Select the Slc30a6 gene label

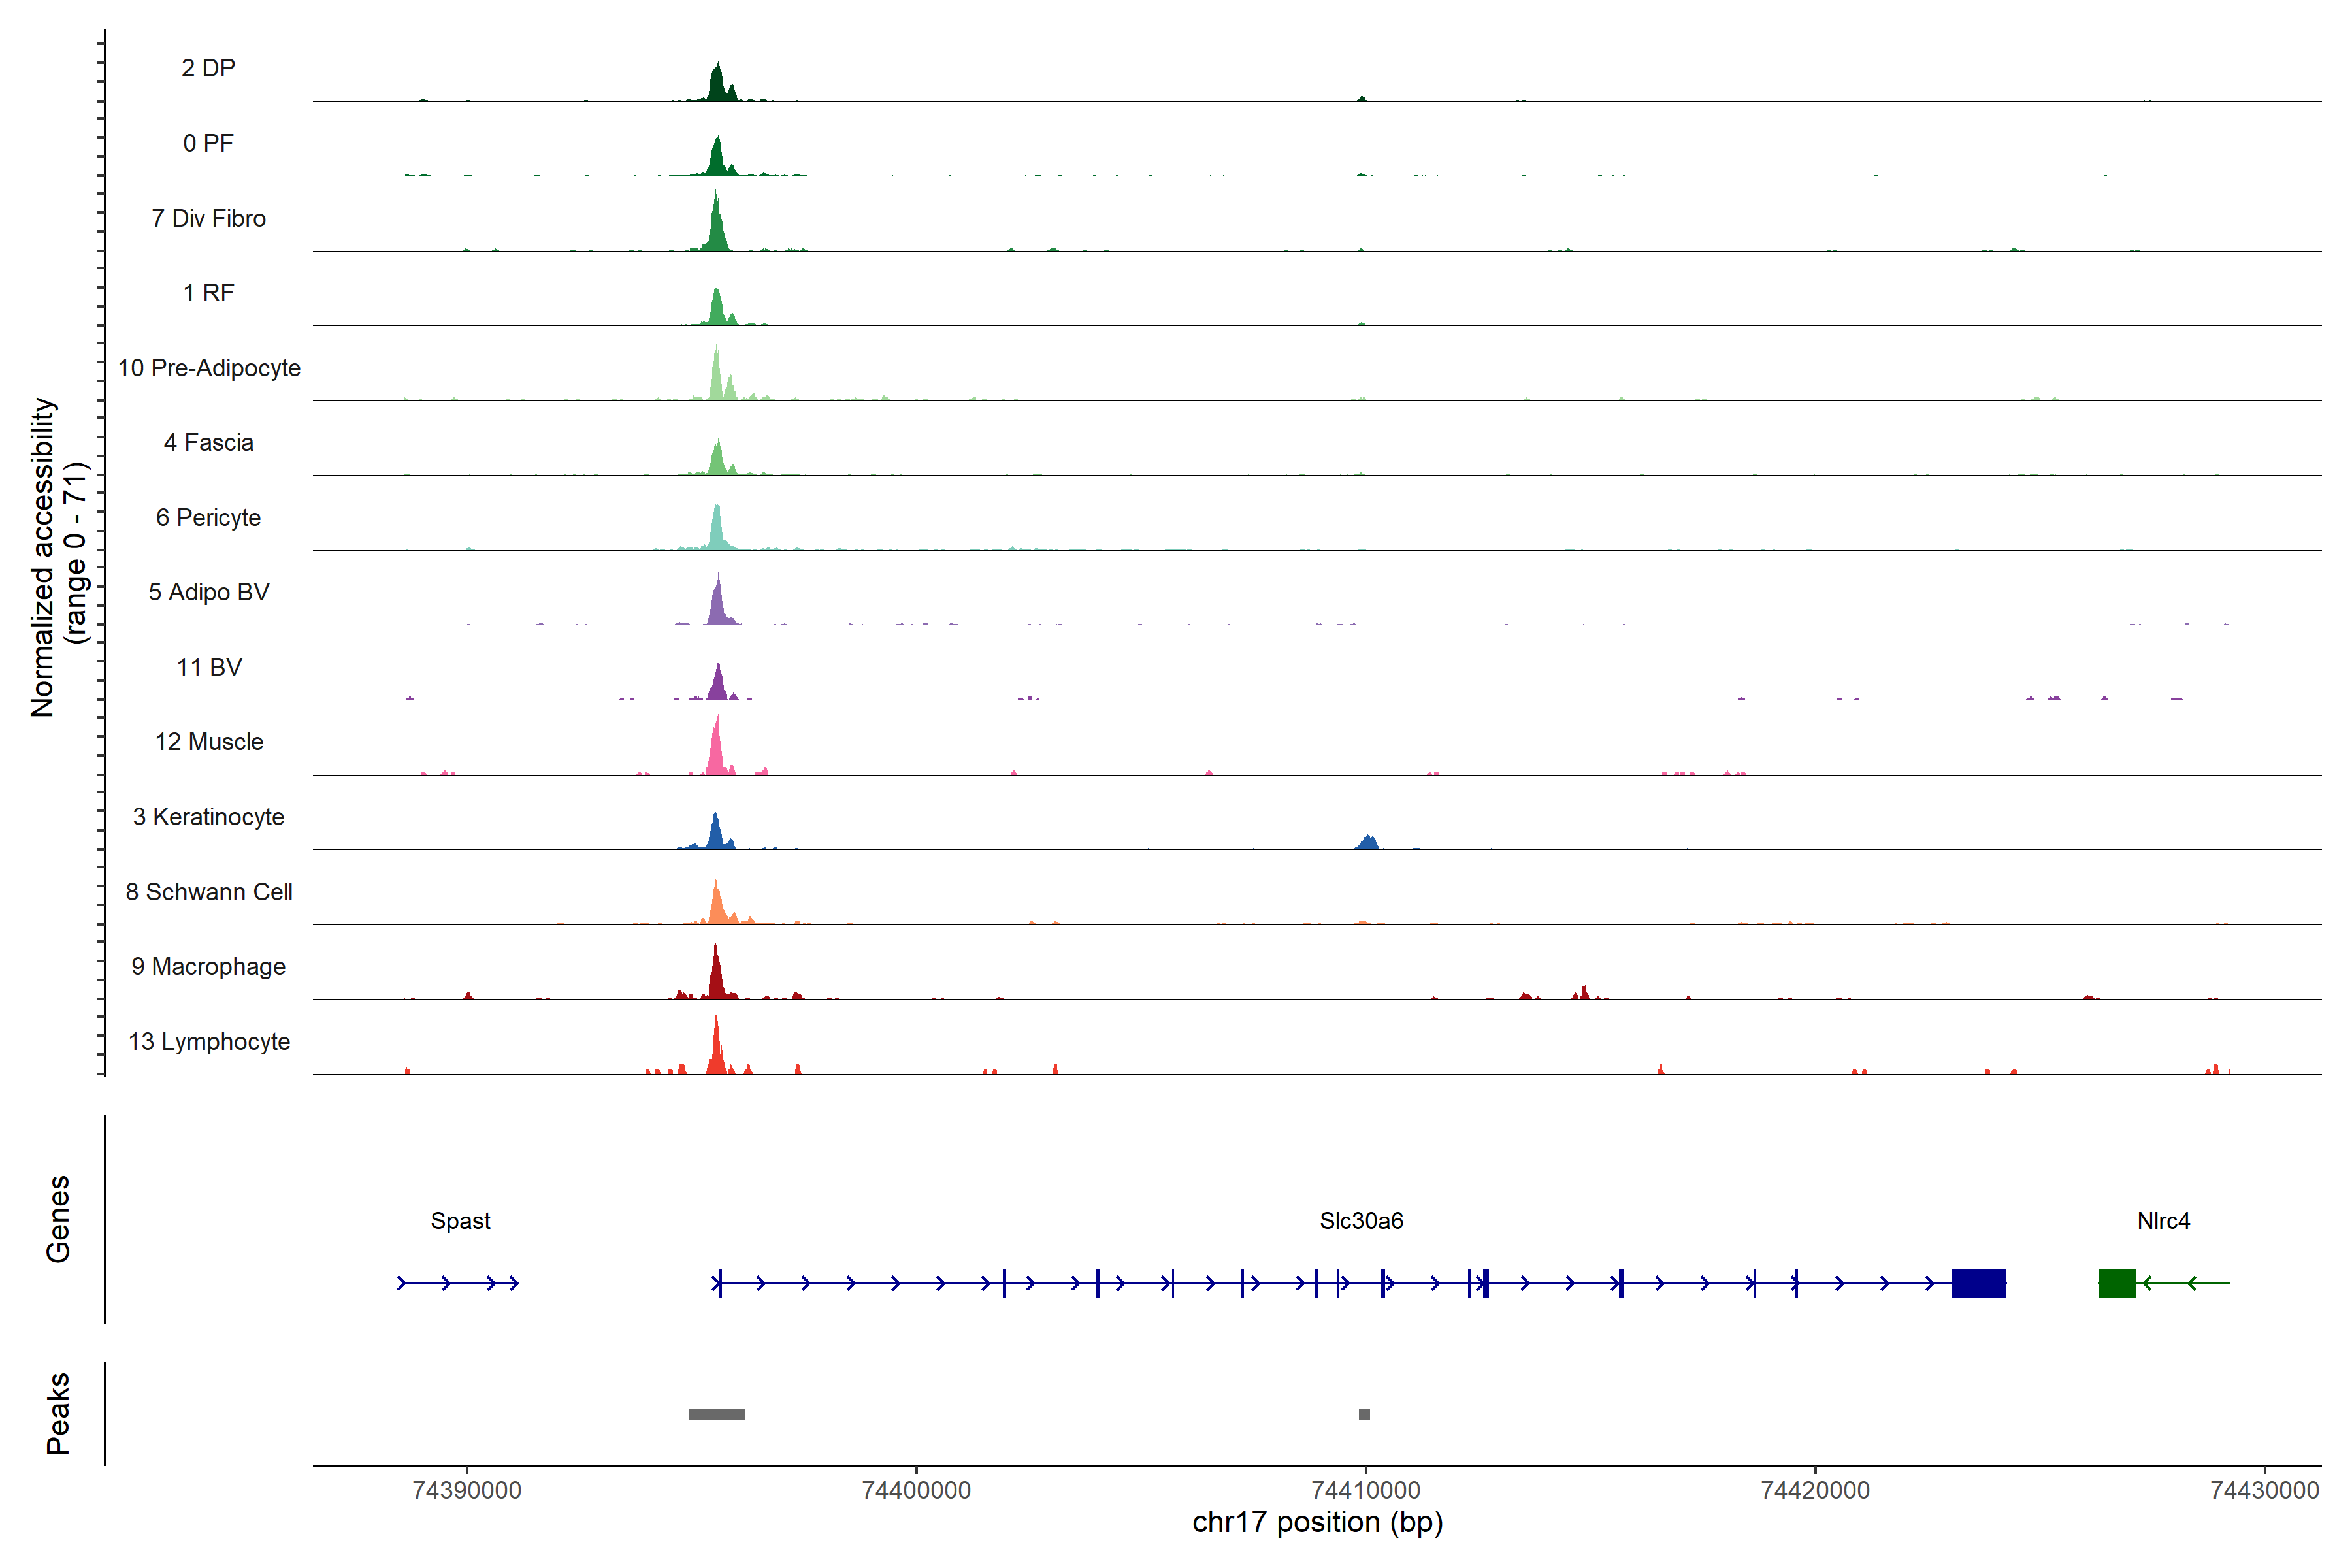pyautogui.click(x=1361, y=1220)
